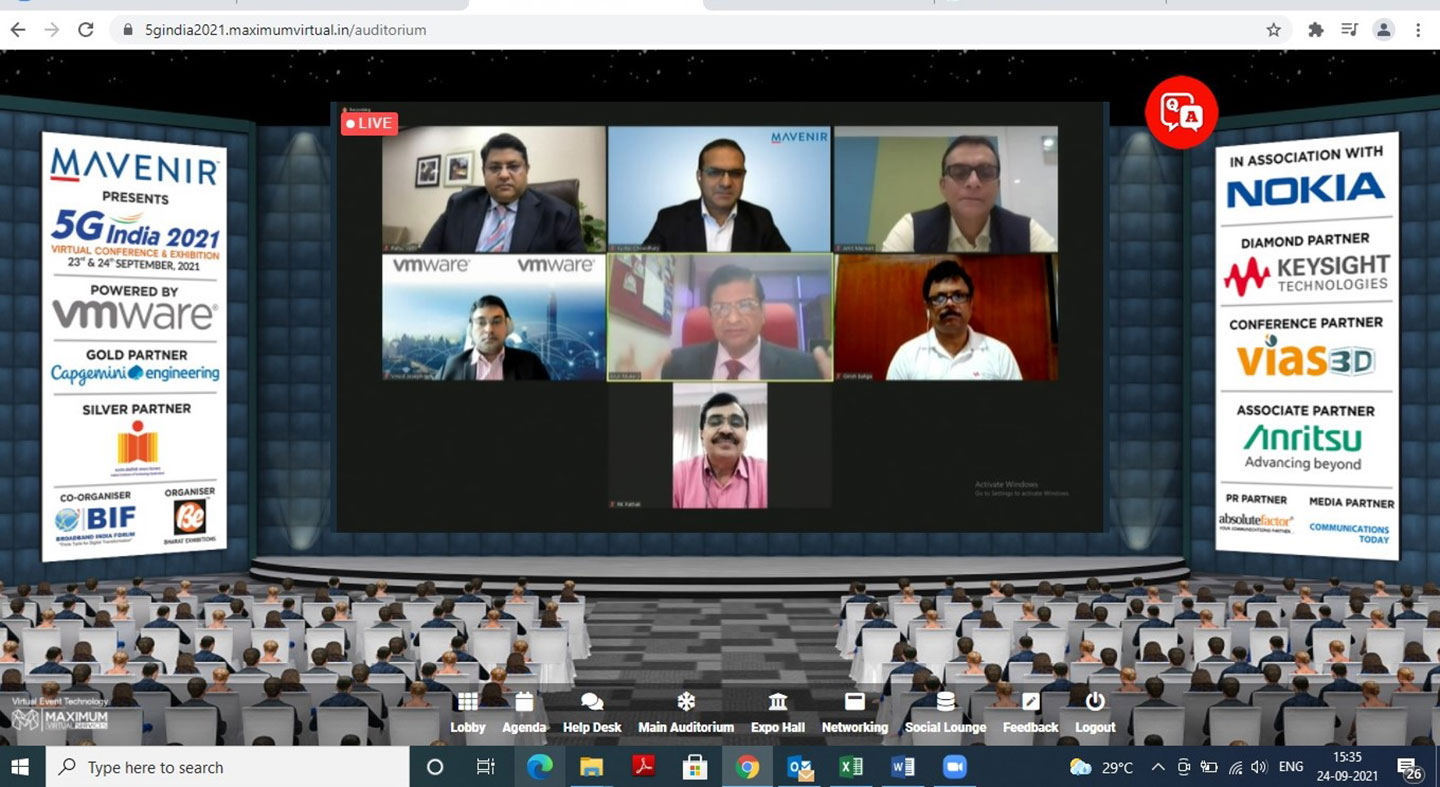This screenshot has height=787, width=1440.
Task: Open Chrome media controls icon
Action: point(1349,30)
